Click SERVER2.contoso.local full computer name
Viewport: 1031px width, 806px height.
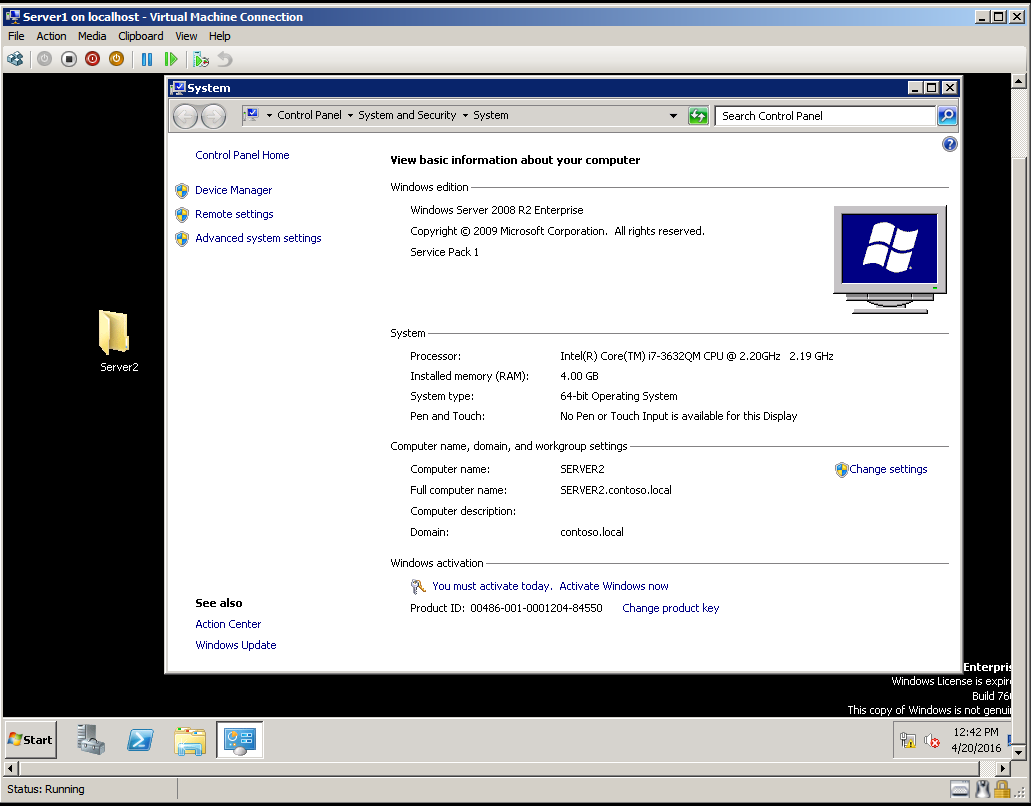[x=615, y=490]
